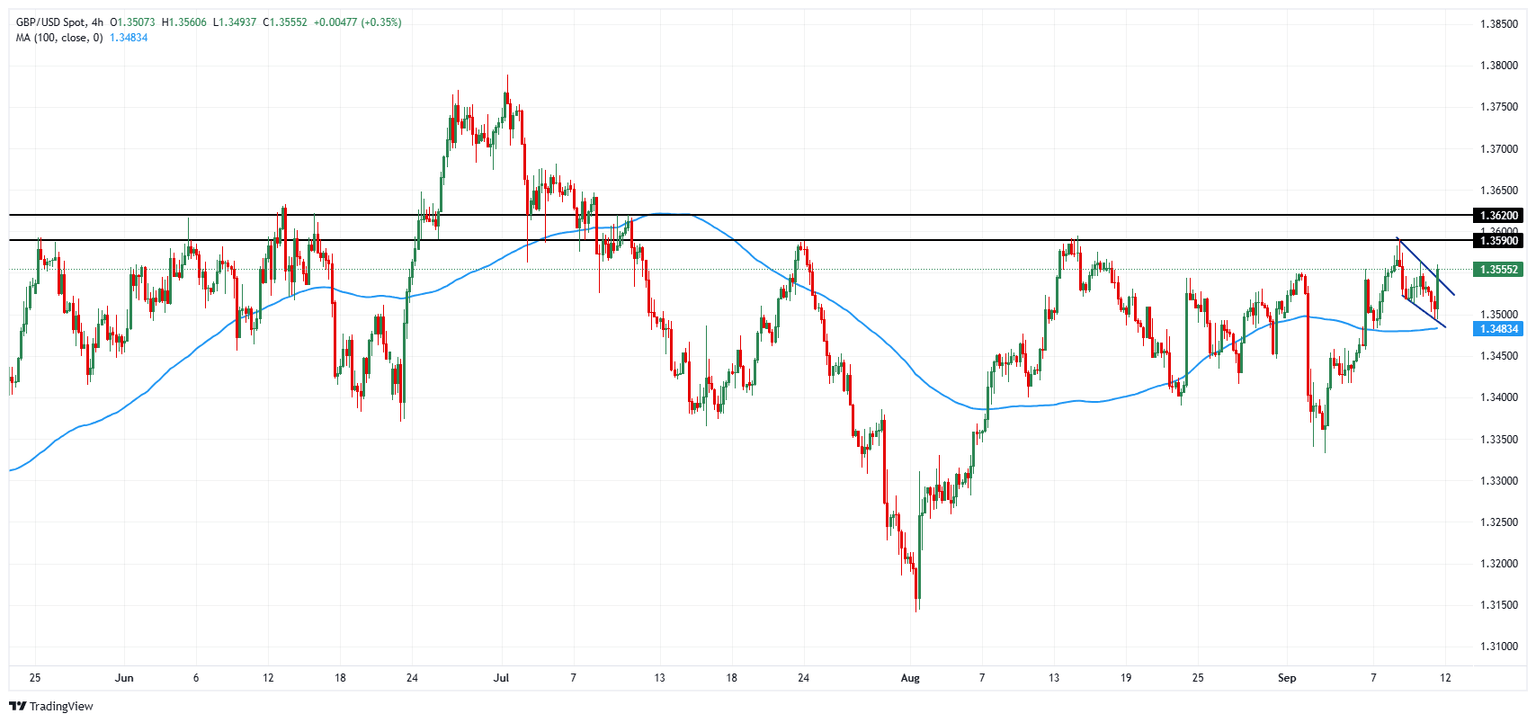Click the 4h timeframe label

click(x=97, y=18)
